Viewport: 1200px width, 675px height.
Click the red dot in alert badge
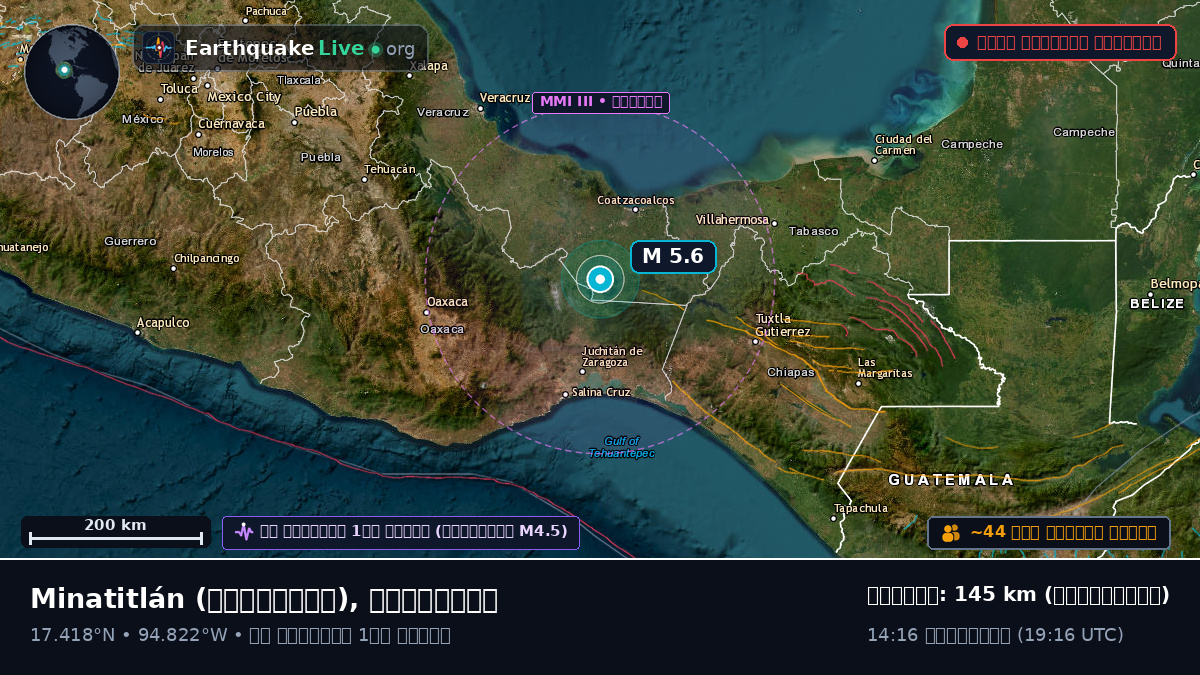(962, 42)
